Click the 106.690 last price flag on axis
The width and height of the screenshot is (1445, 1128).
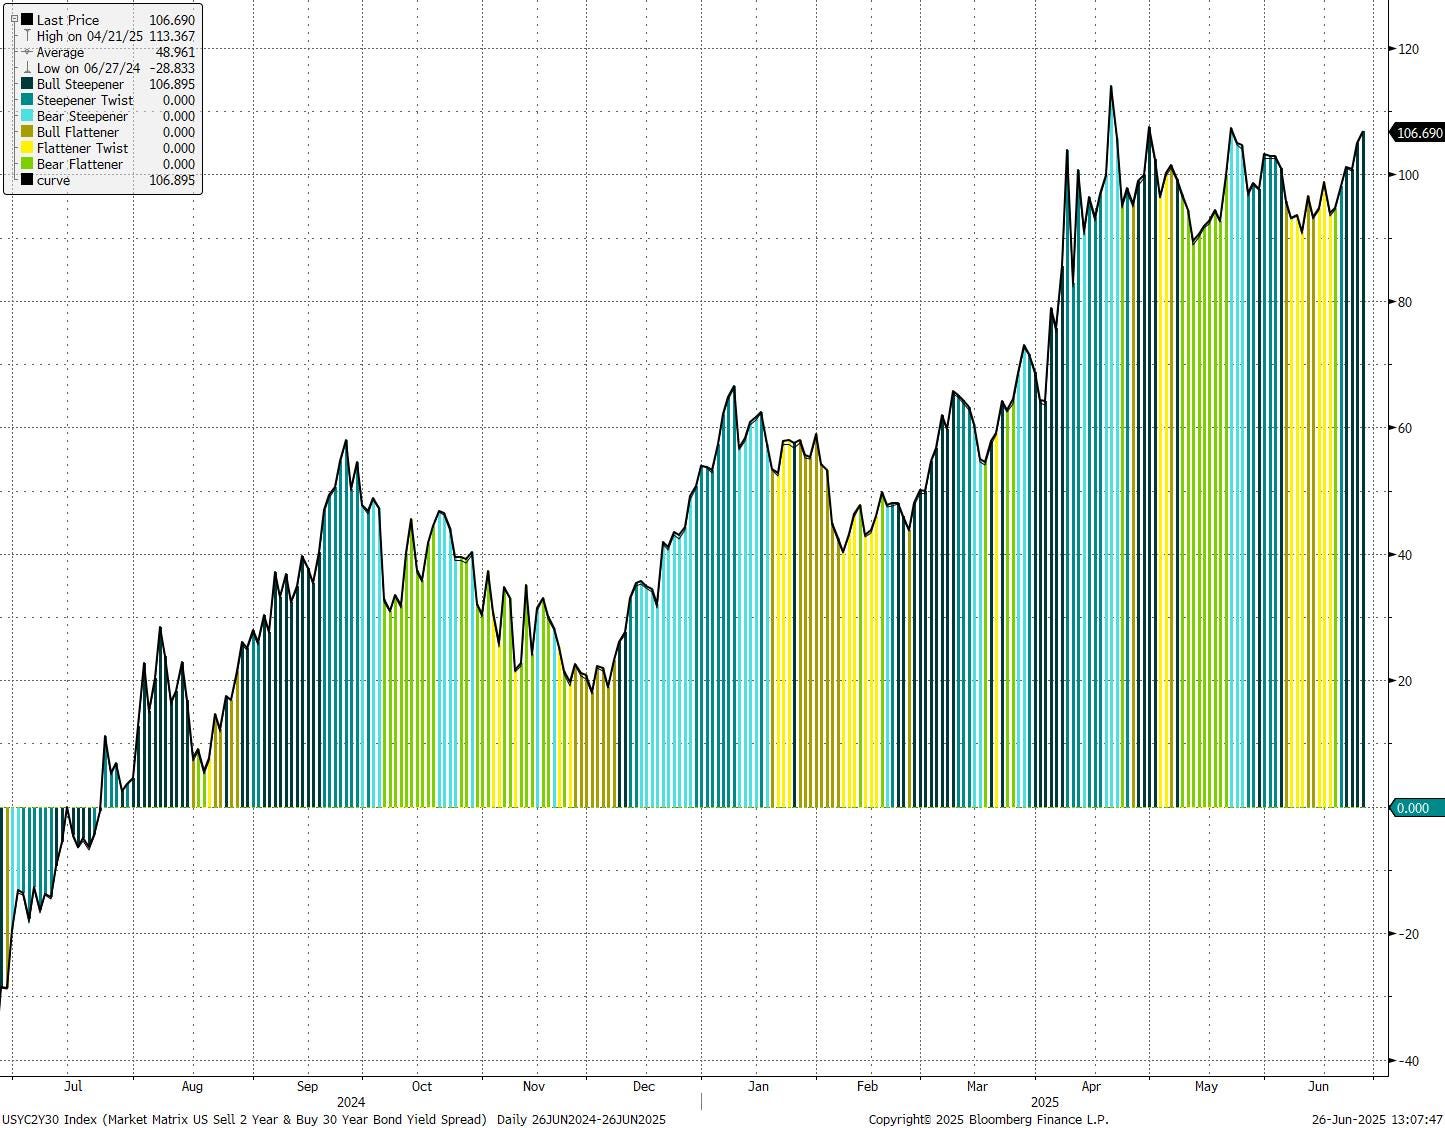1417,133
